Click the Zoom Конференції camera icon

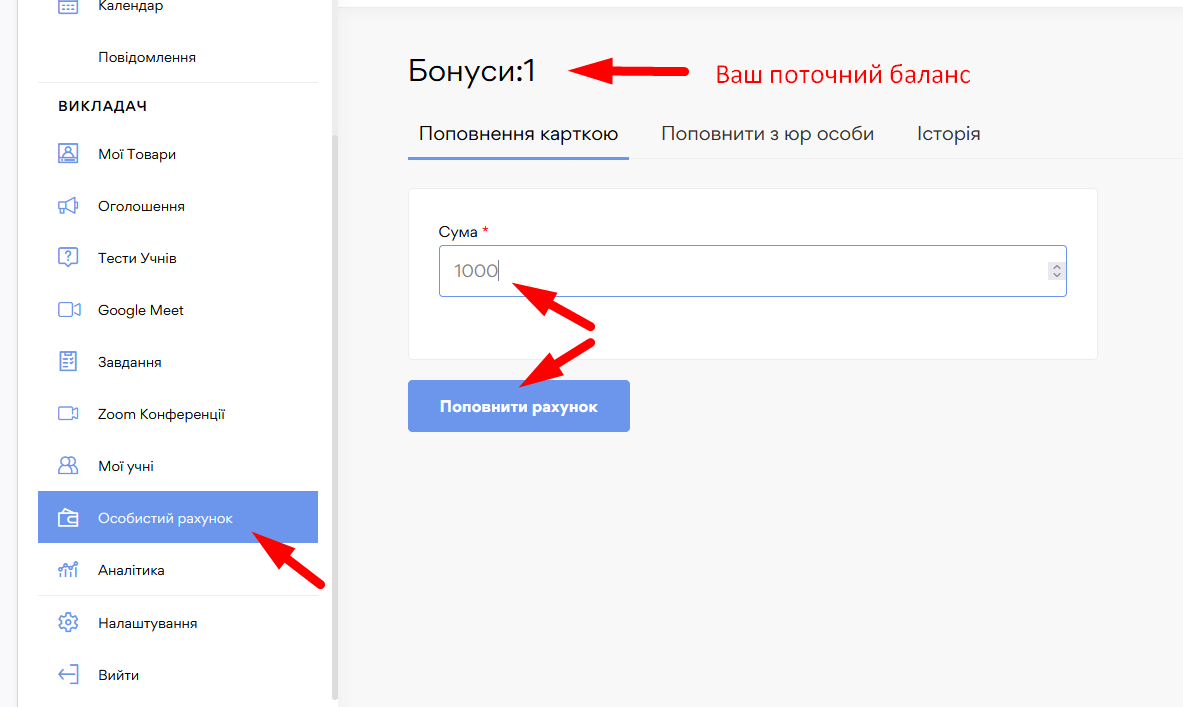pyautogui.click(x=68, y=414)
